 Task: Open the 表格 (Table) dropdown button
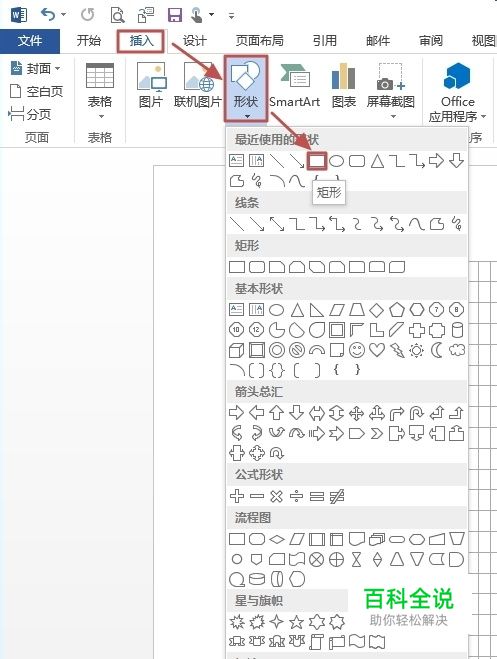[100, 91]
